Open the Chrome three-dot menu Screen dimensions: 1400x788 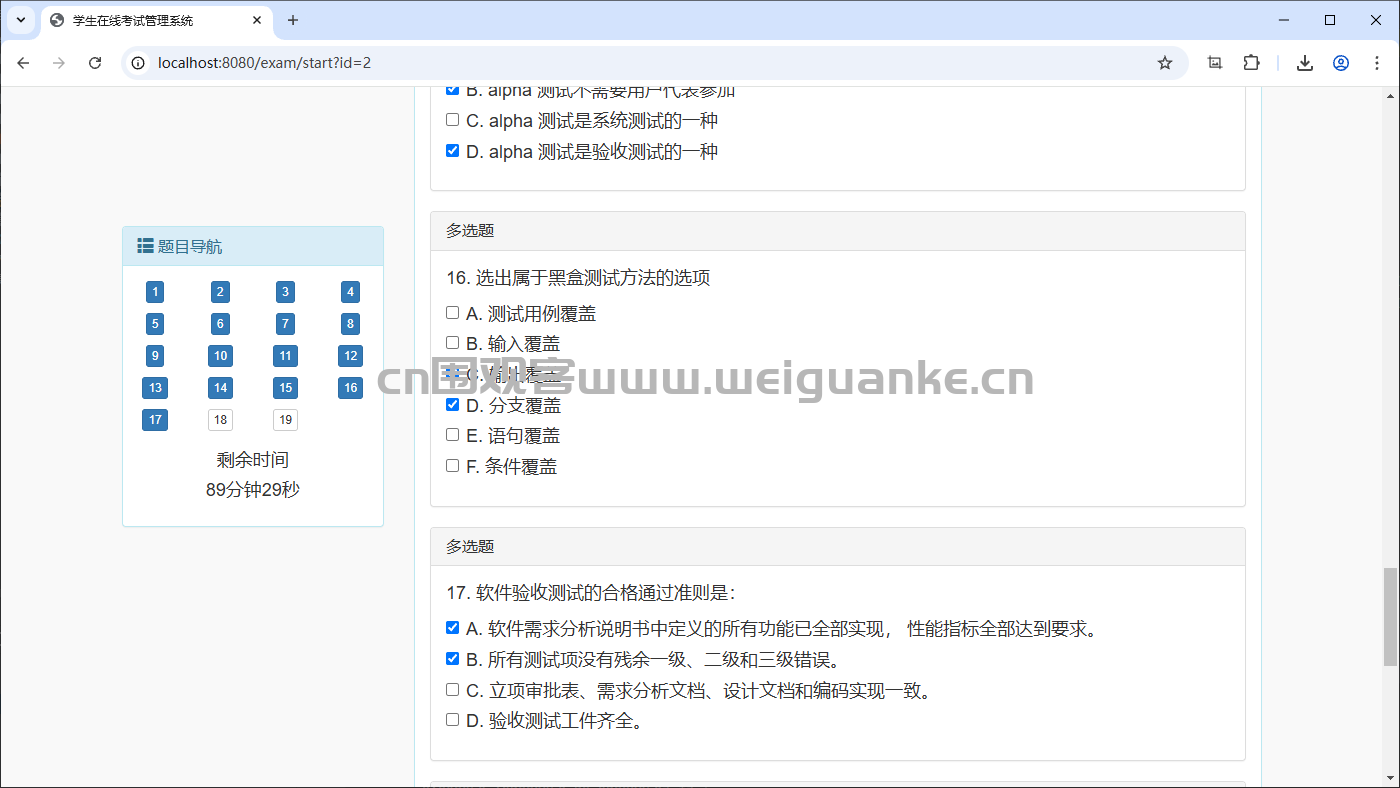click(x=1377, y=62)
